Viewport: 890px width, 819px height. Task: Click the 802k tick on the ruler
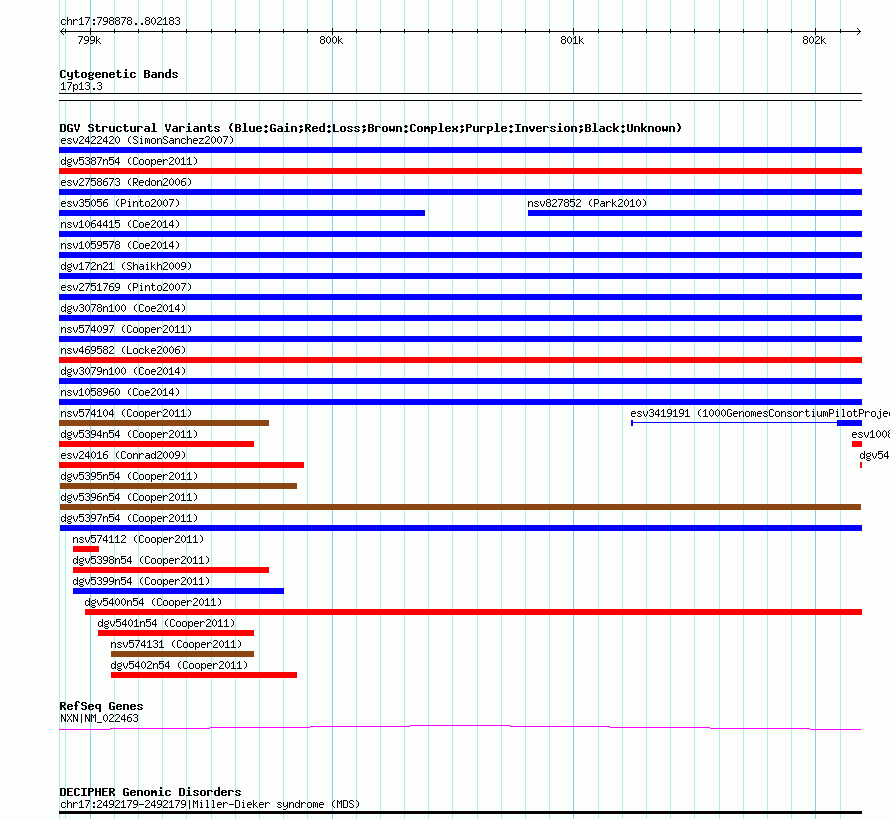tap(814, 40)
